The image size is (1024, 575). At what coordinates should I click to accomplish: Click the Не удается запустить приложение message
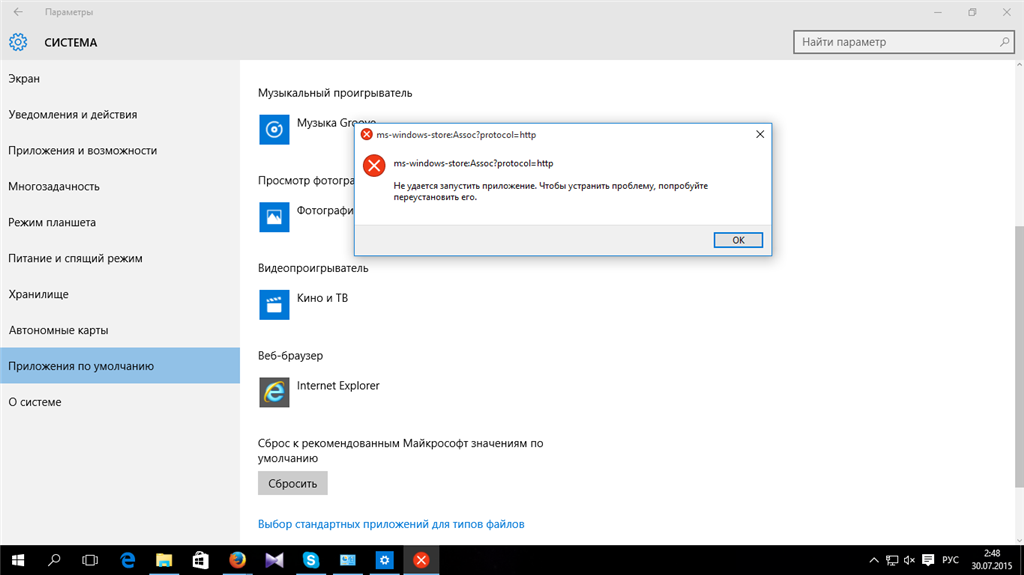pos(551,191)
